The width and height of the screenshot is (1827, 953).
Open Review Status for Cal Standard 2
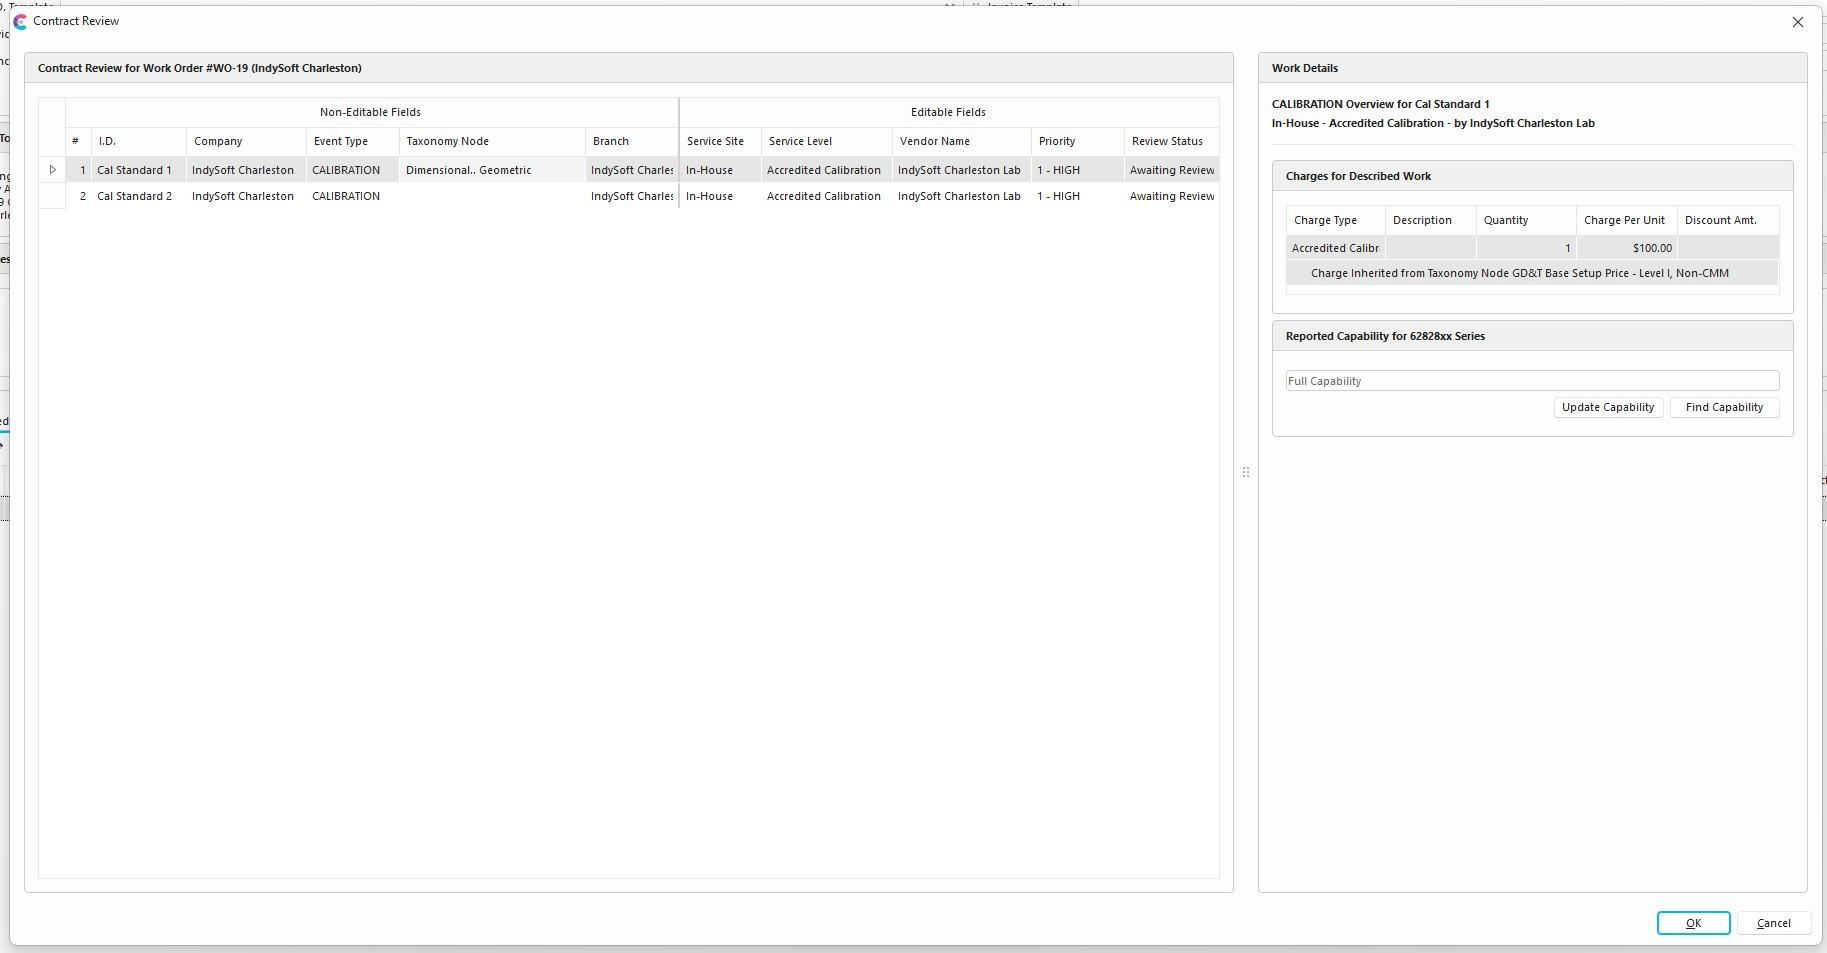1171,196
